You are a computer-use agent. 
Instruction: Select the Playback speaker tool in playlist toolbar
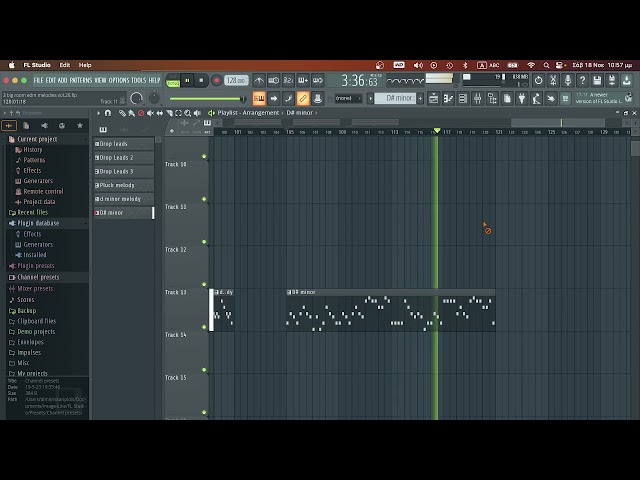(x=198, y=113)
